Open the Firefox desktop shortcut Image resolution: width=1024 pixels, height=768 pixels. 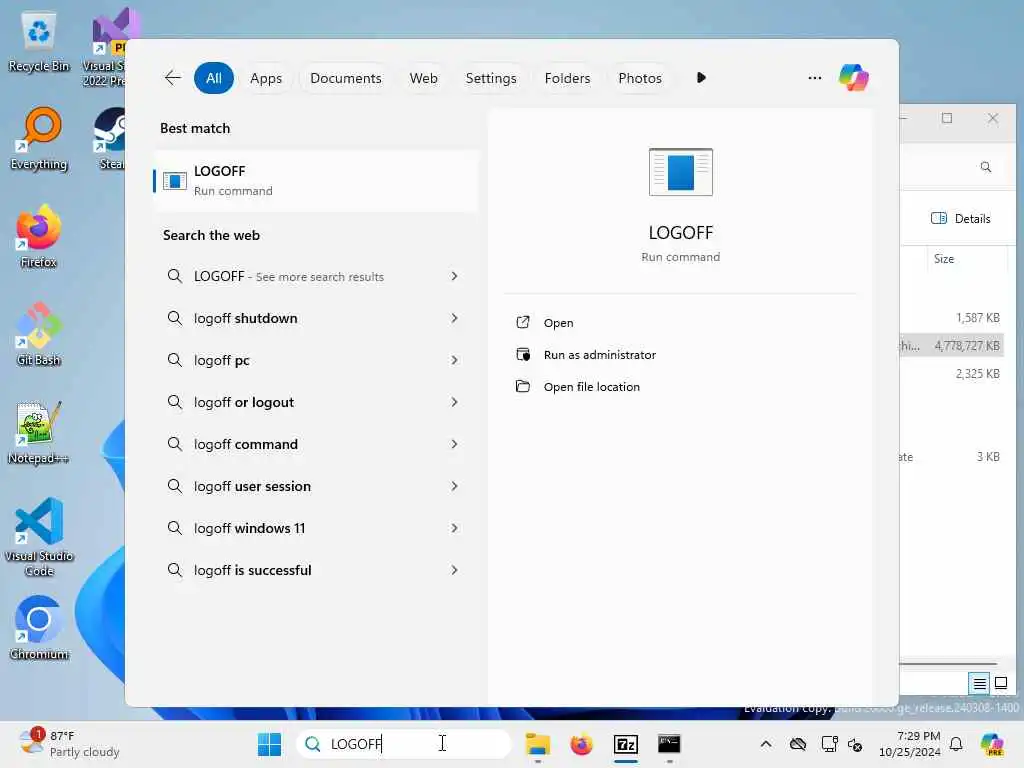click(39, 236)
